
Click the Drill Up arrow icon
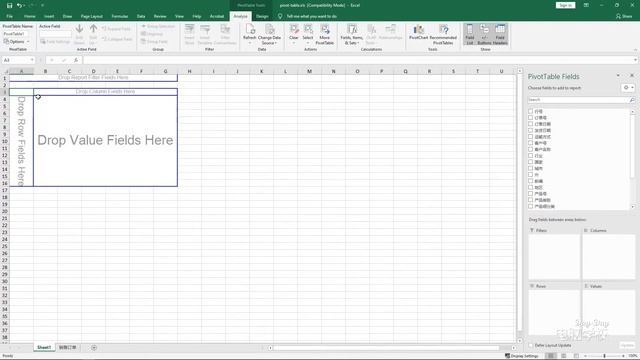[93, 34]
